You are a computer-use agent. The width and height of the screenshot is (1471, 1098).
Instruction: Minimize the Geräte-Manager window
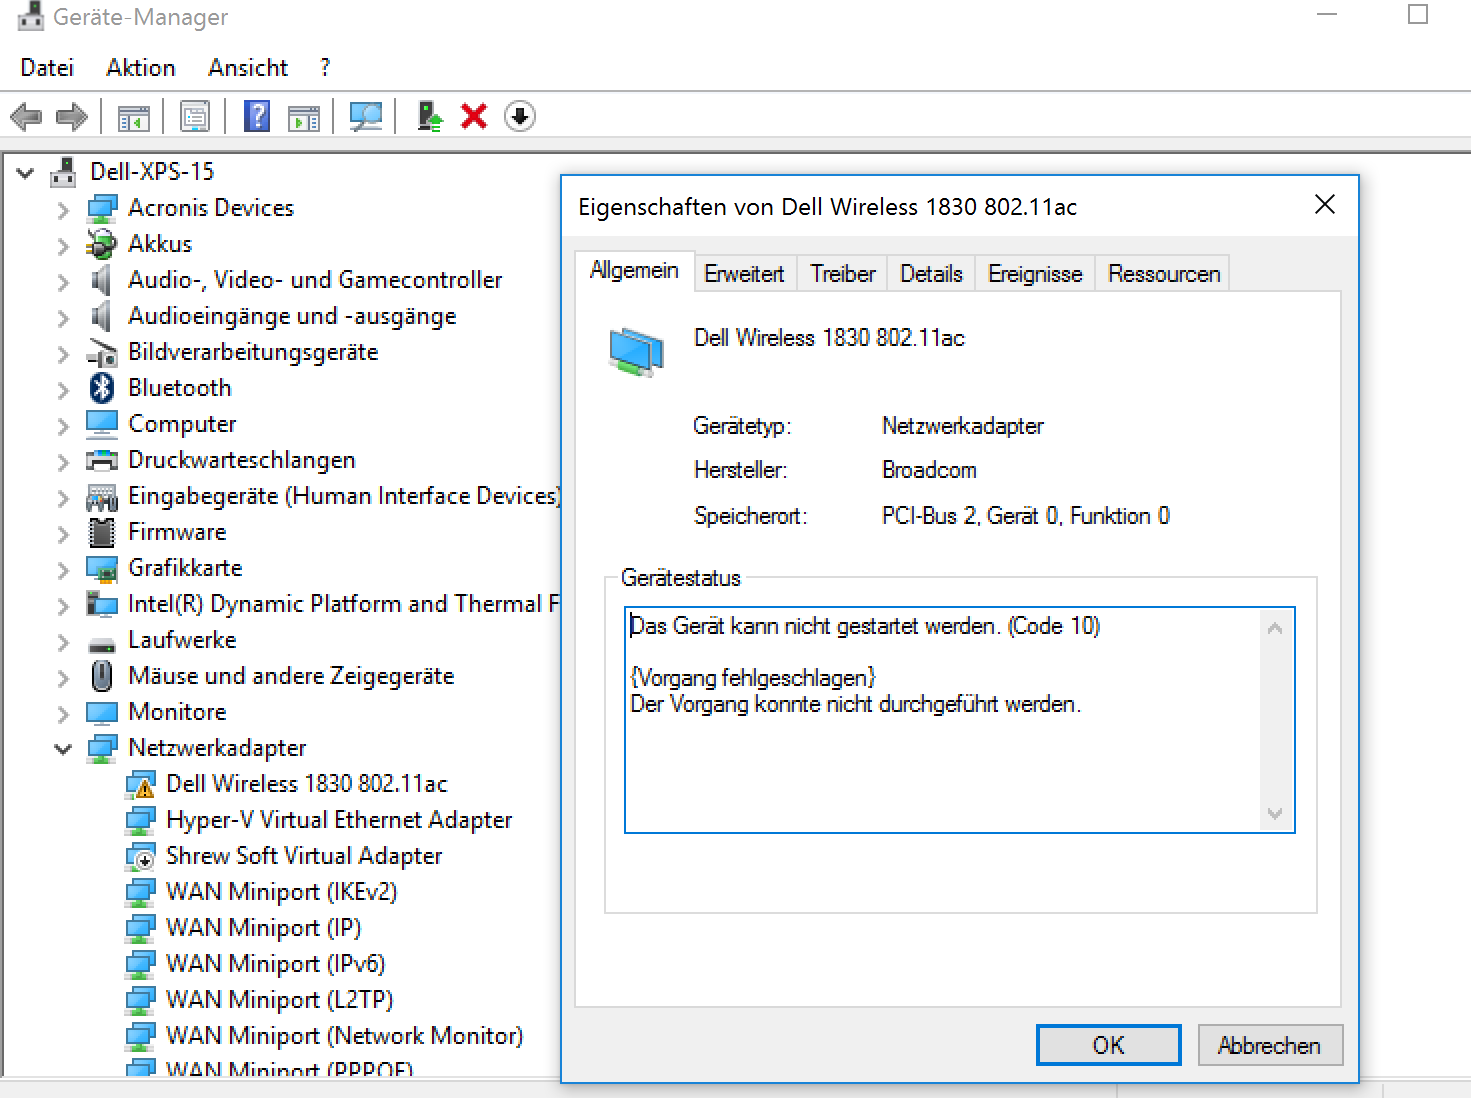click(1327, 15)
